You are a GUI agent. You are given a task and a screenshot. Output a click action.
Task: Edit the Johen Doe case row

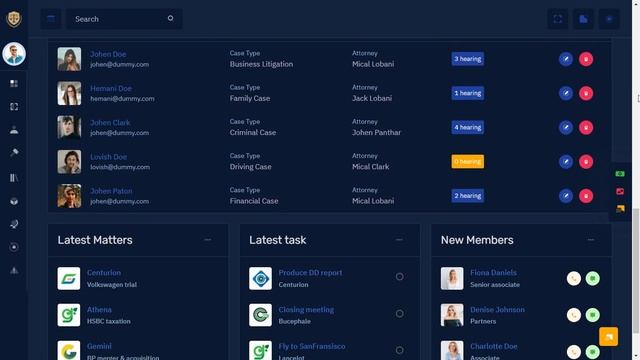point(566,59)
